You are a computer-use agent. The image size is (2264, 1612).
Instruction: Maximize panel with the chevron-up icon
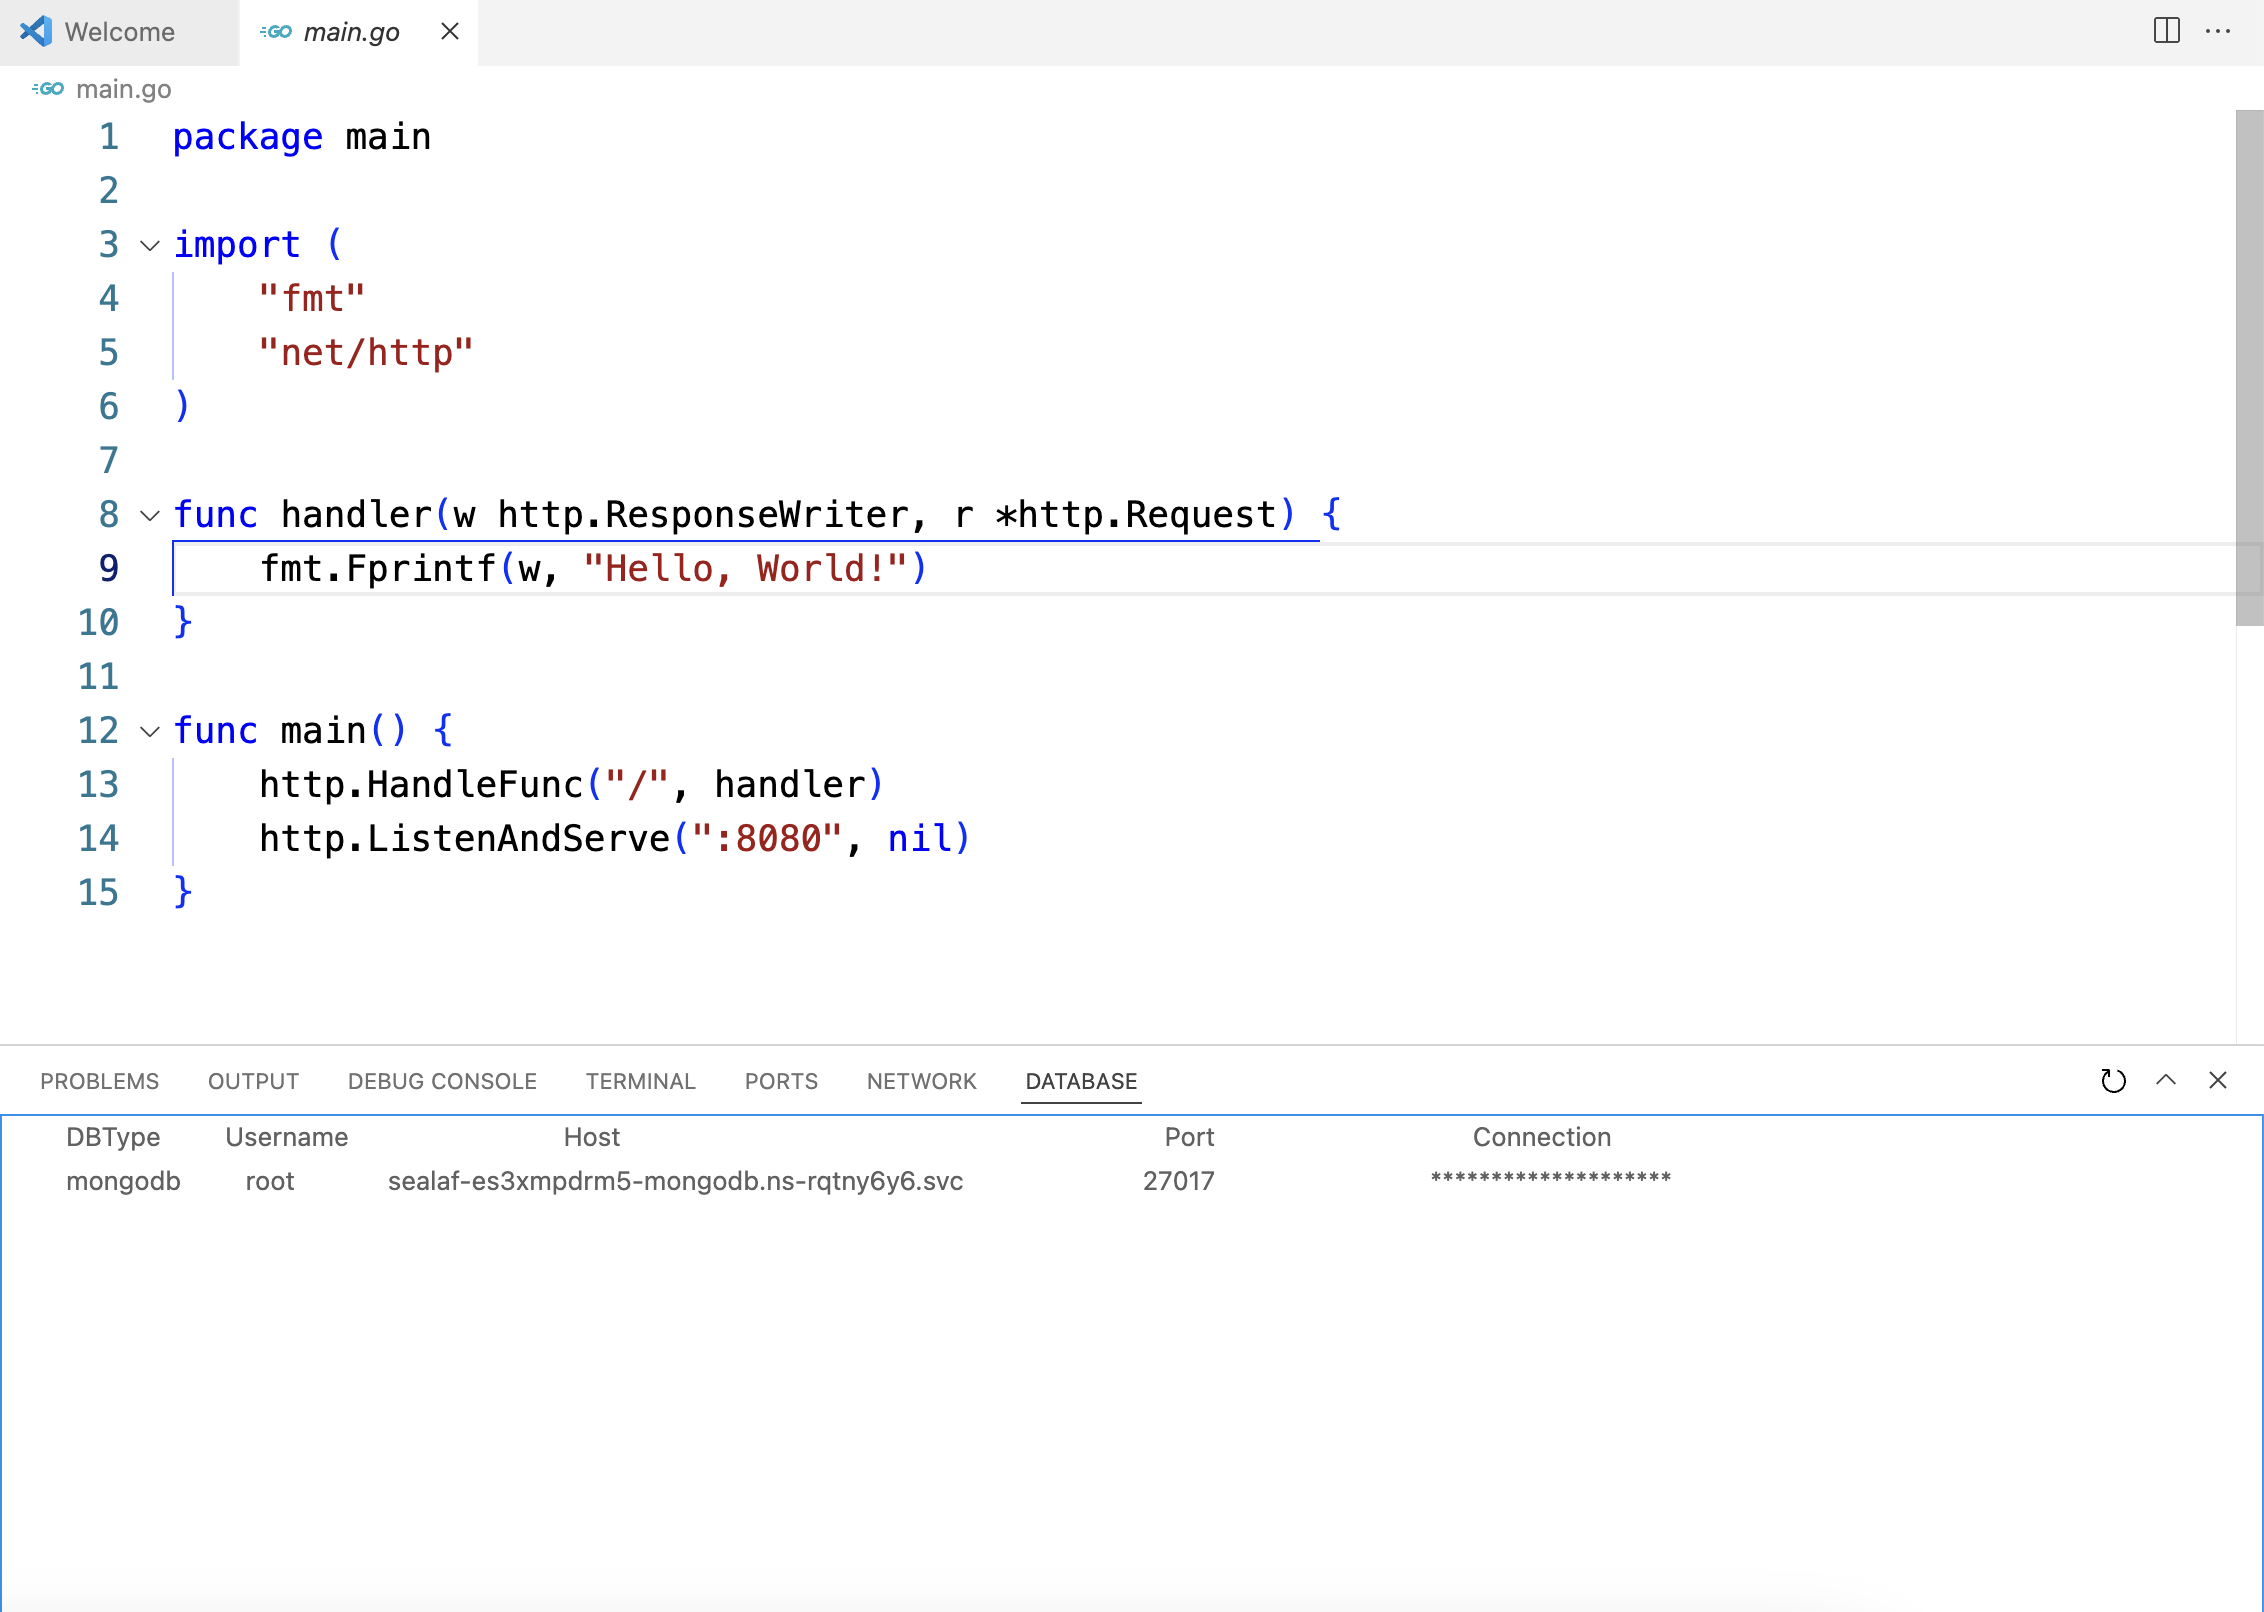click(2165, 1080)
